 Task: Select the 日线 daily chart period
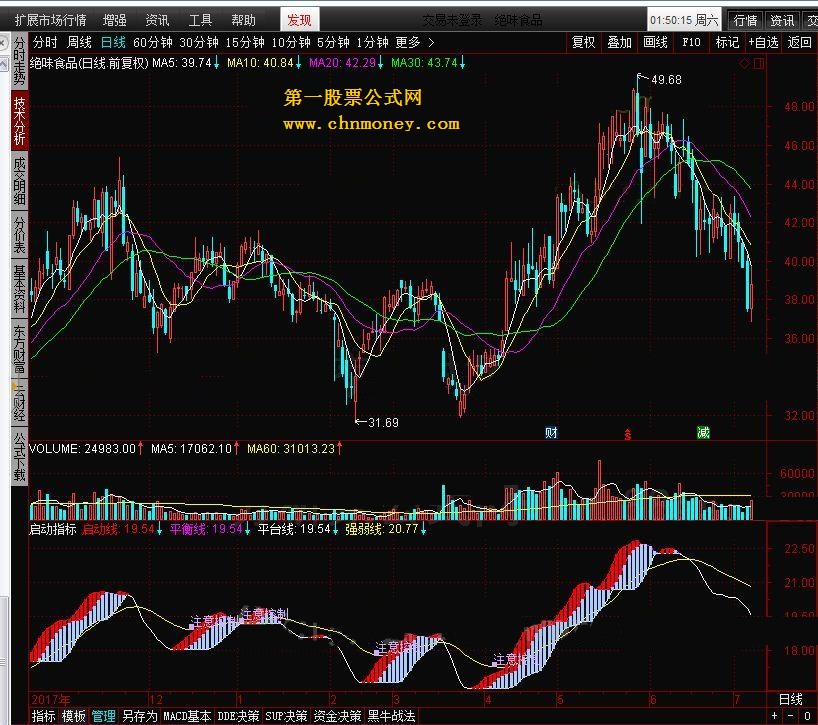(x=113, y=42)
